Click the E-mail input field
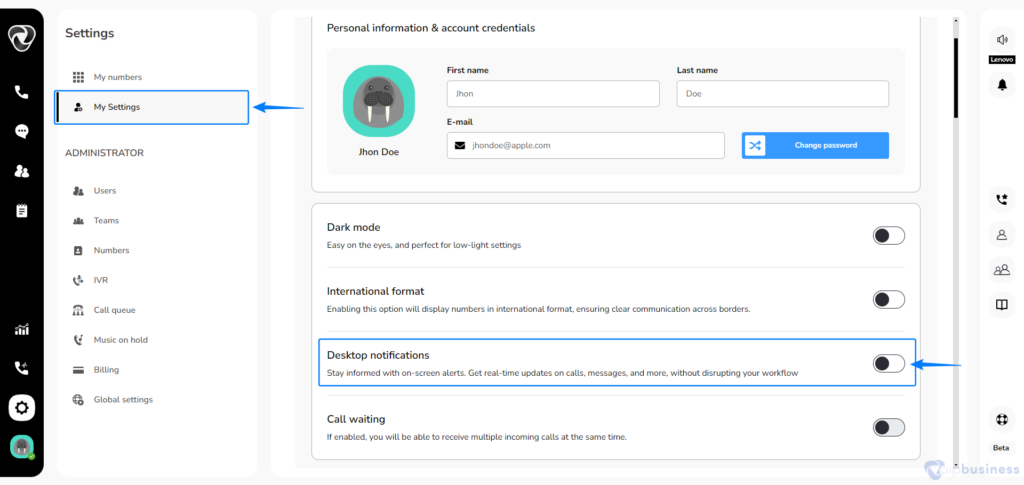The height and width of the screenshot is (485, 1024). pos(586,146)
